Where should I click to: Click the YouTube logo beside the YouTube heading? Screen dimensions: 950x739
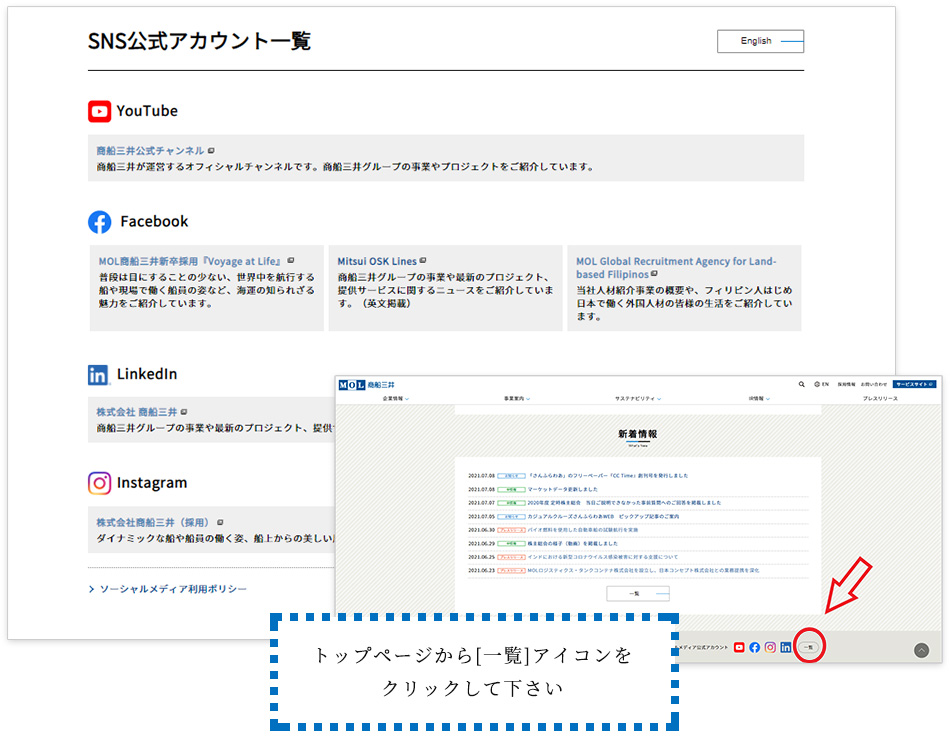99,111
